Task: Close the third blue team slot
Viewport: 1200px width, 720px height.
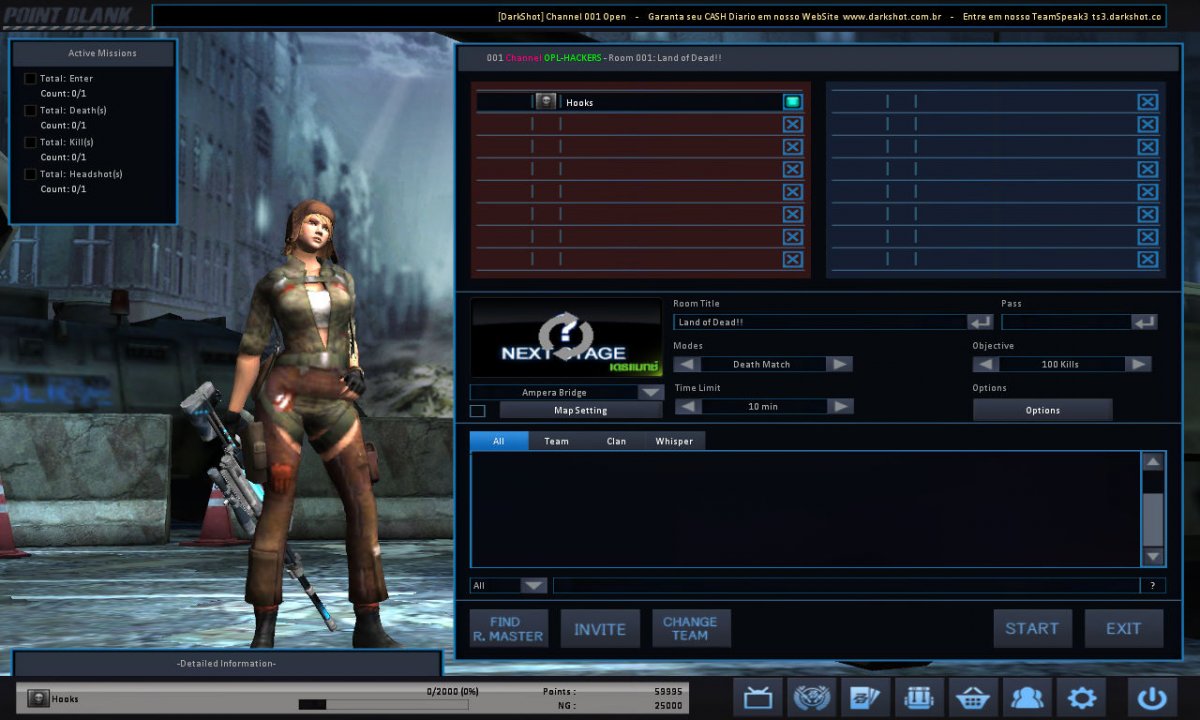Action: pos(1147,147)
